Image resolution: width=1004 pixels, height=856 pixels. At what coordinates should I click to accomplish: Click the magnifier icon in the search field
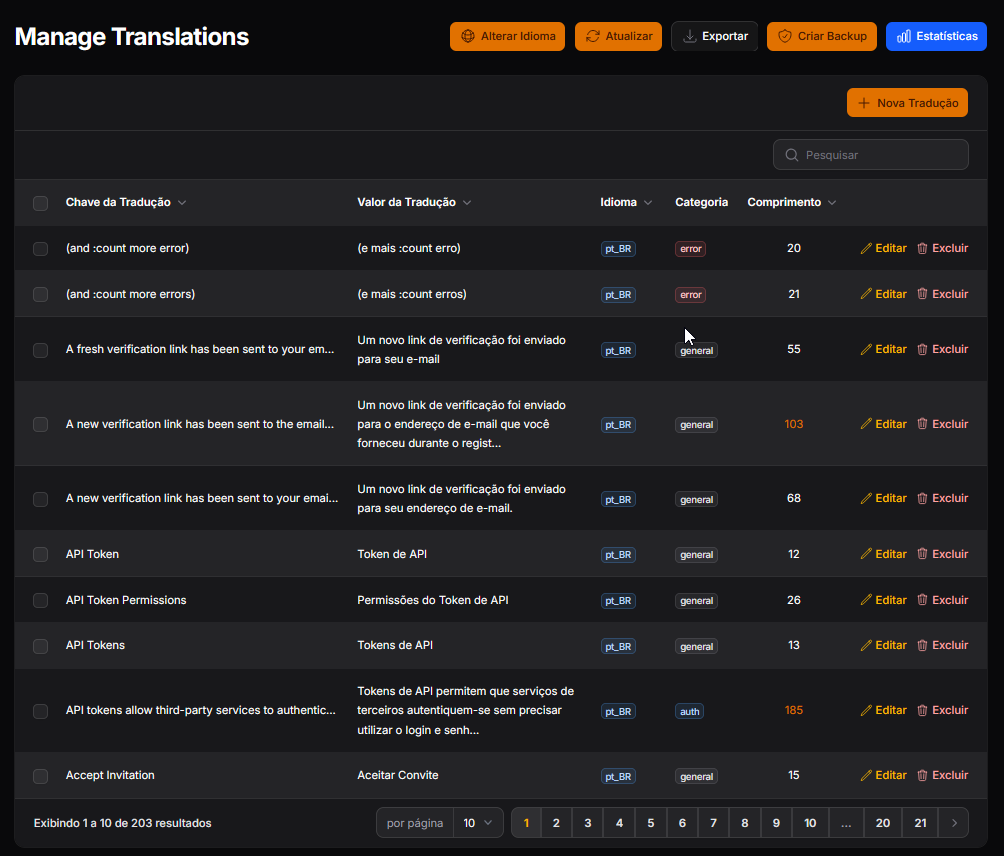(791, 154)
